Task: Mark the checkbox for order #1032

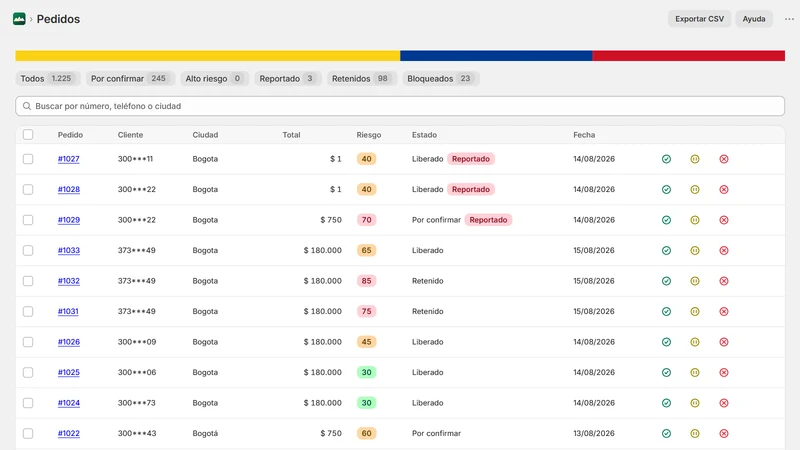Action: point(28,281)
